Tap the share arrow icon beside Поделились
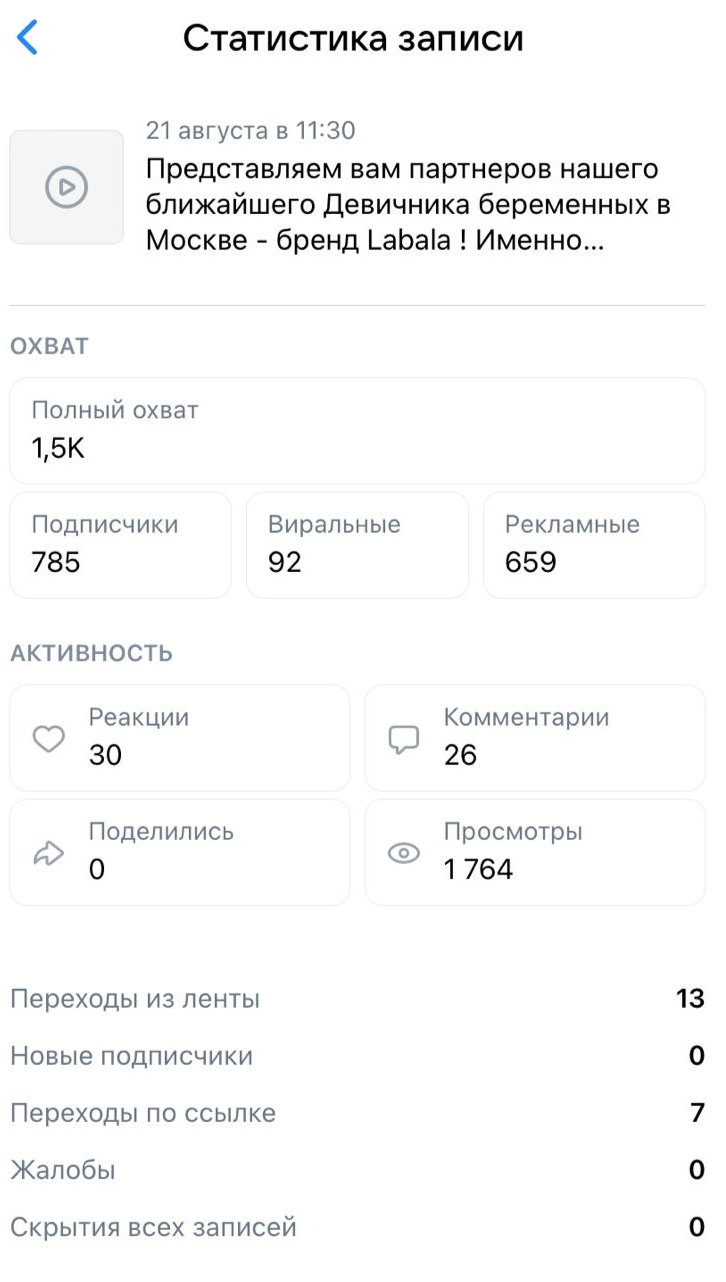The image size is (726, 1282). click(49, 853)
